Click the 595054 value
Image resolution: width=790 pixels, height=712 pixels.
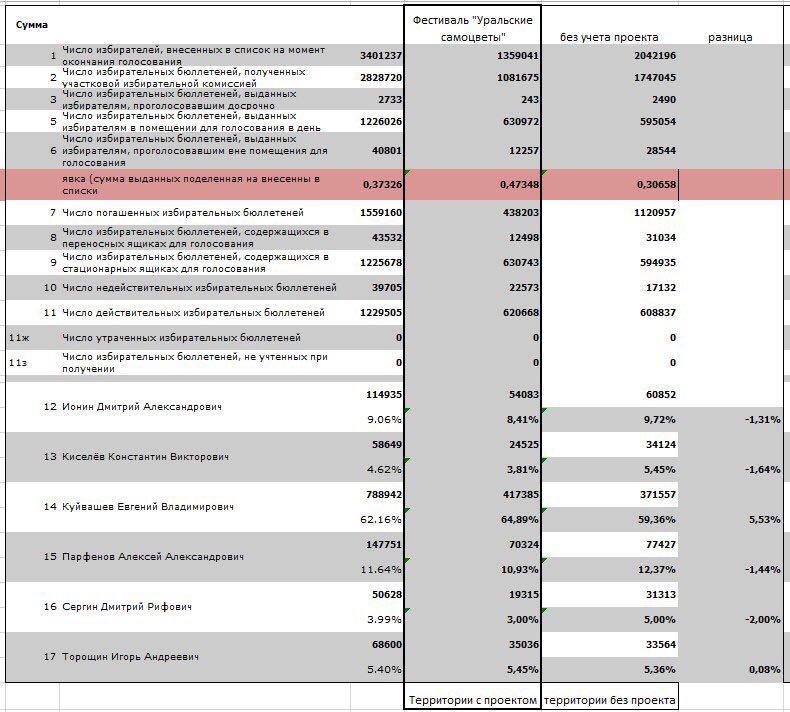pos(658,121)
